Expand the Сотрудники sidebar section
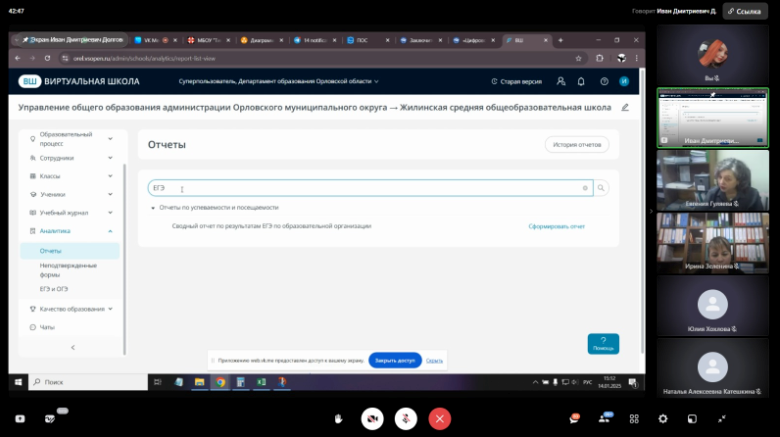The width and height of the screenshot is (780, 437). [110, 158]
